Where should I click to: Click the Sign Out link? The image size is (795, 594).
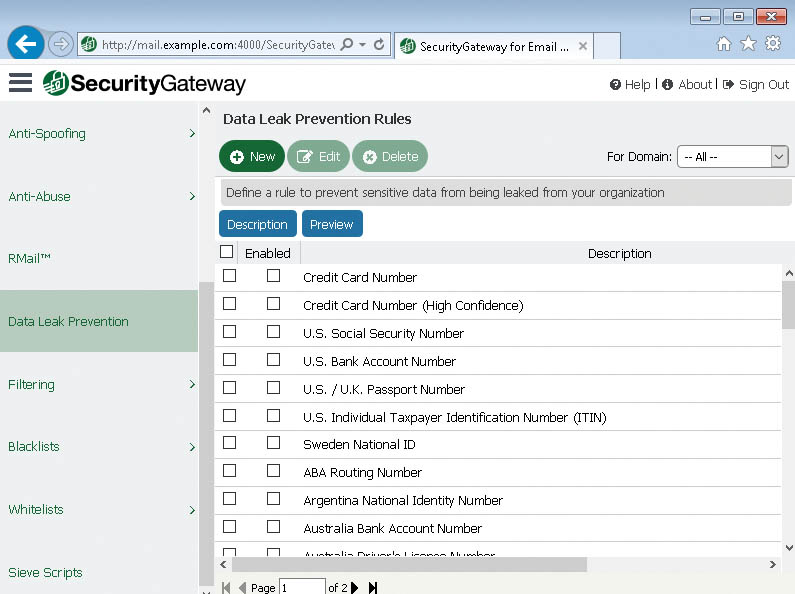[x=755, y=85]
